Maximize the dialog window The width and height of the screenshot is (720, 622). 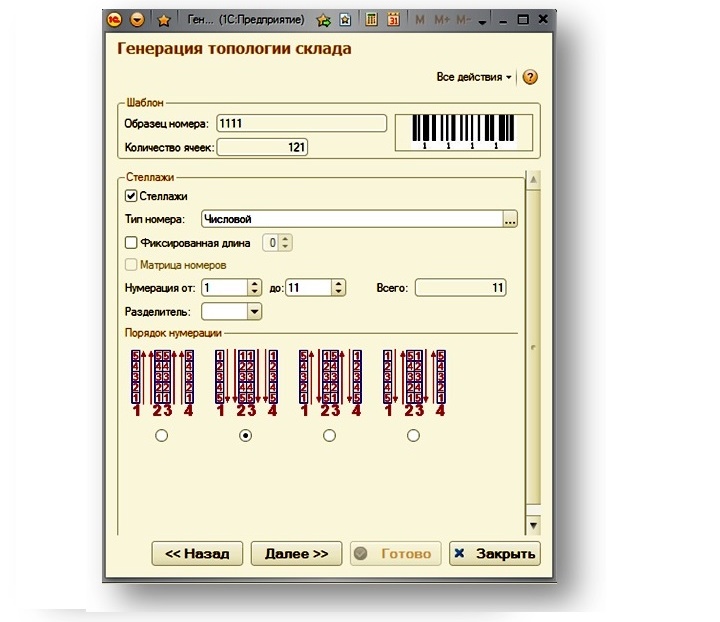pos(523,19)
